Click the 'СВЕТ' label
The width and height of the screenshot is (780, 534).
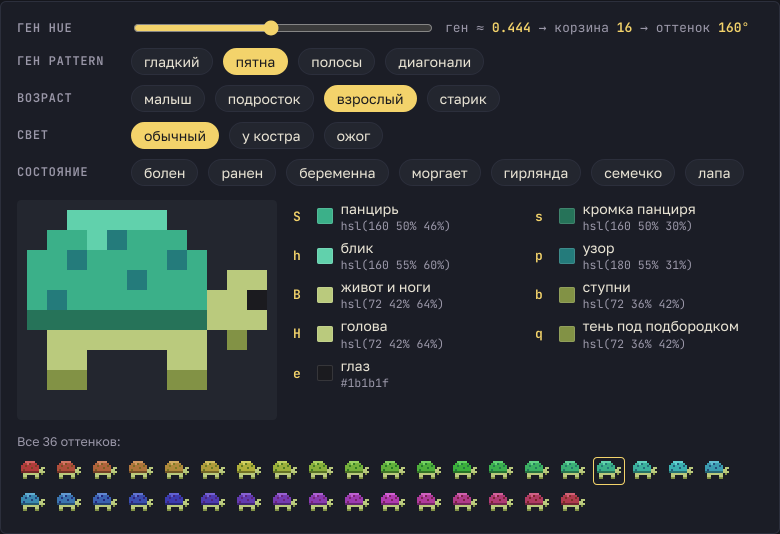click(33, 135)
